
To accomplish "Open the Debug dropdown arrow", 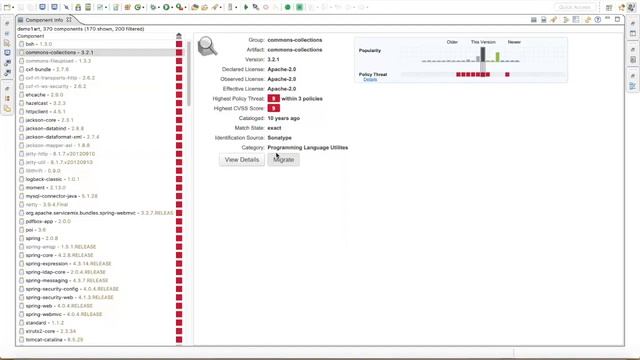I will (158, 7).
